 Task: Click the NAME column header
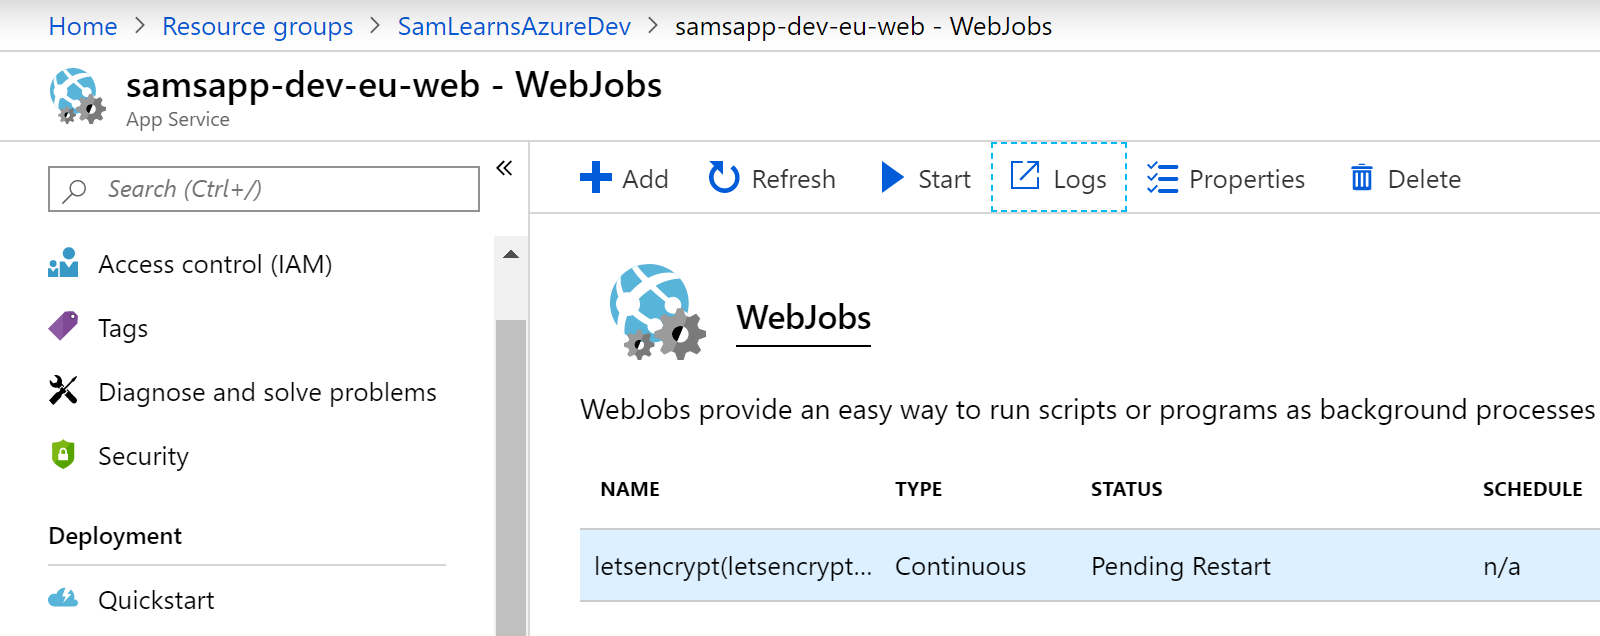[x=630, y=489]
